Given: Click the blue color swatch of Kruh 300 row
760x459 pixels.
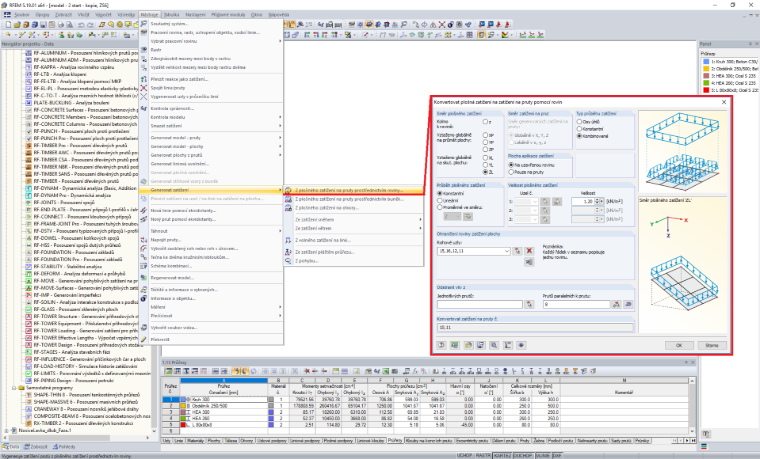Looking at the screenshot, I should click(183, 399).
